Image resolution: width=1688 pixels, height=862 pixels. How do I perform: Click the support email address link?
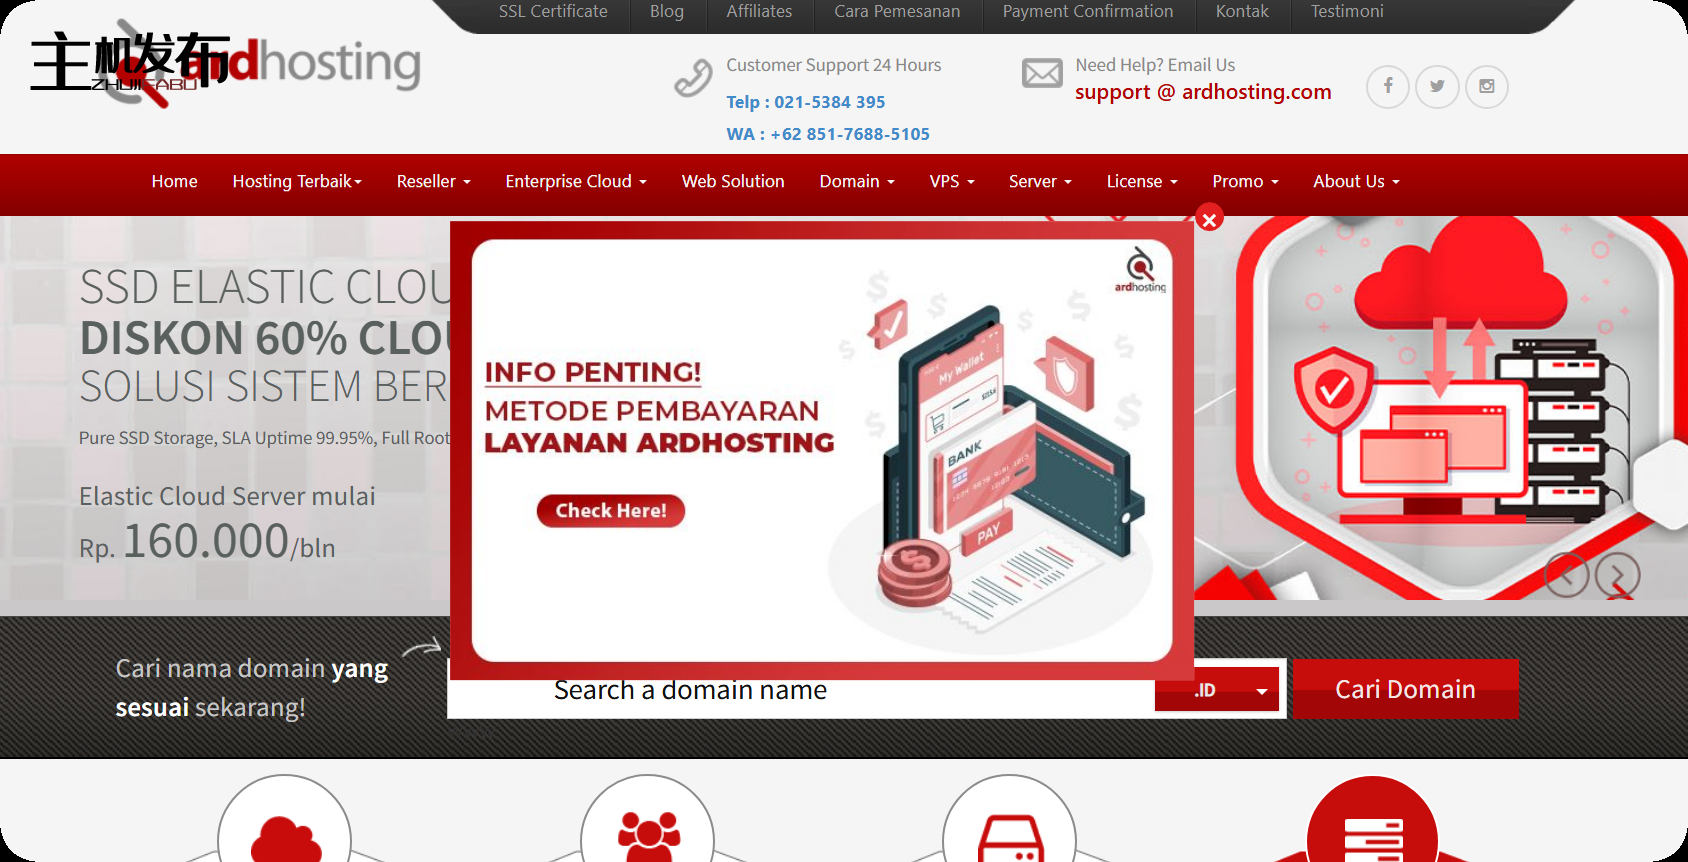click(x=1203, y=92)
